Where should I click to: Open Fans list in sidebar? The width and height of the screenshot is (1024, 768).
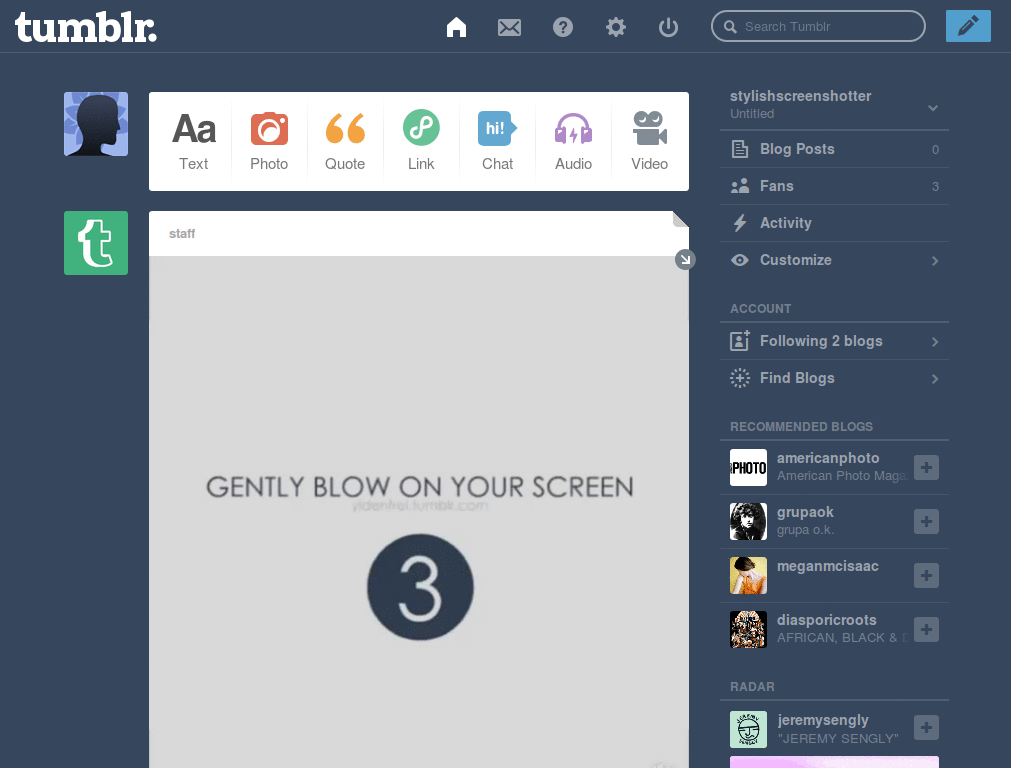(834, 186)
